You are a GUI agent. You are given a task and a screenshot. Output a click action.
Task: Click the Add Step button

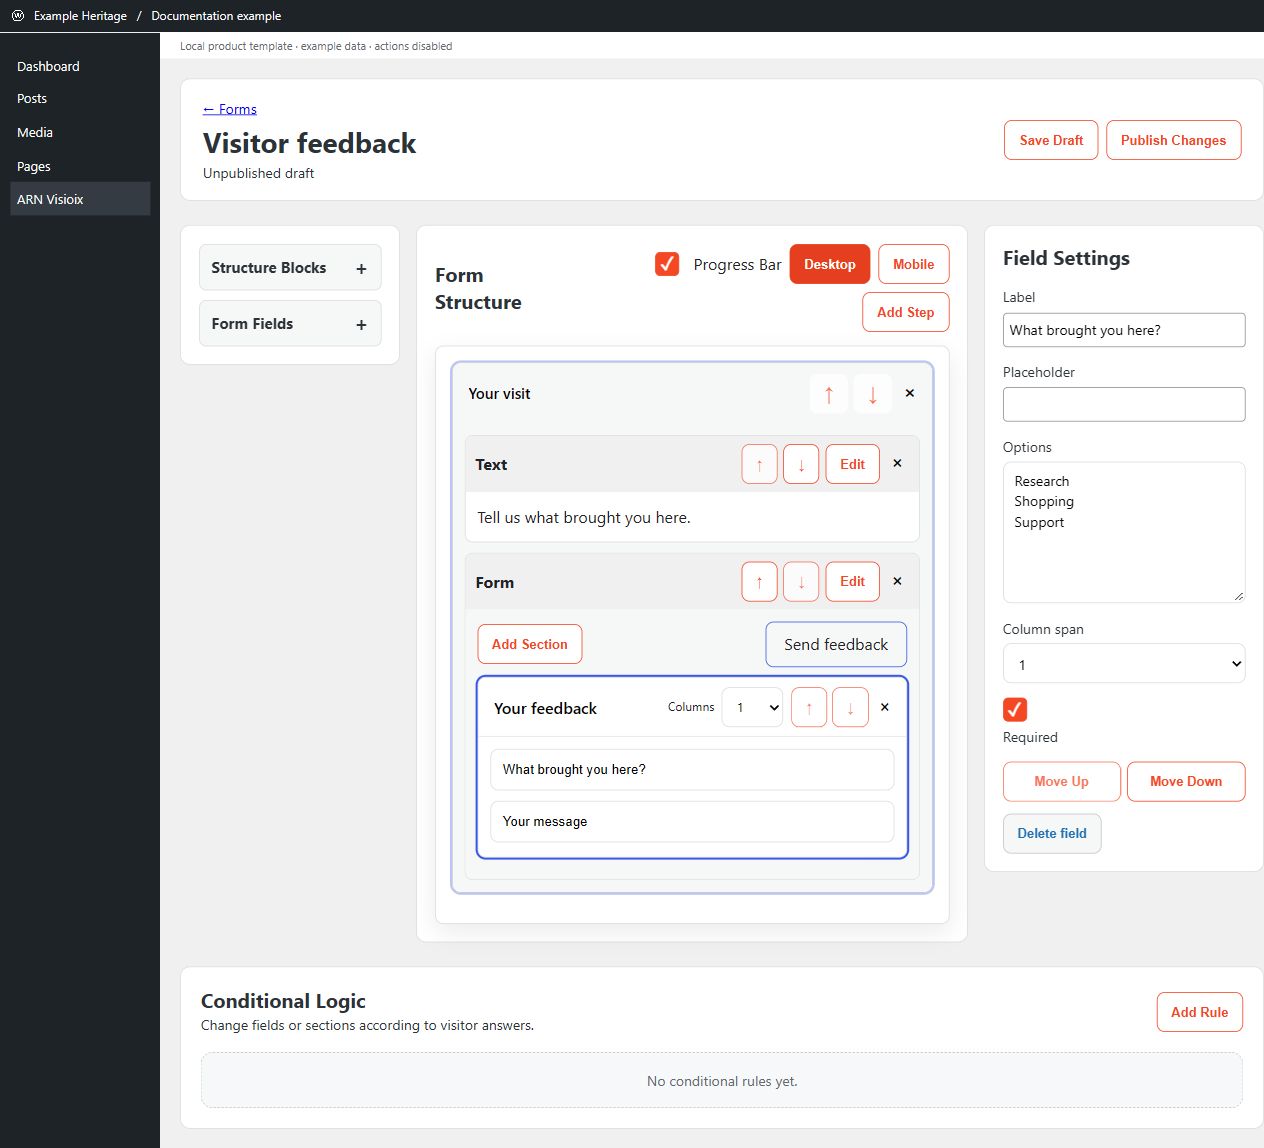pyautogui.click(x=906, y=312)
